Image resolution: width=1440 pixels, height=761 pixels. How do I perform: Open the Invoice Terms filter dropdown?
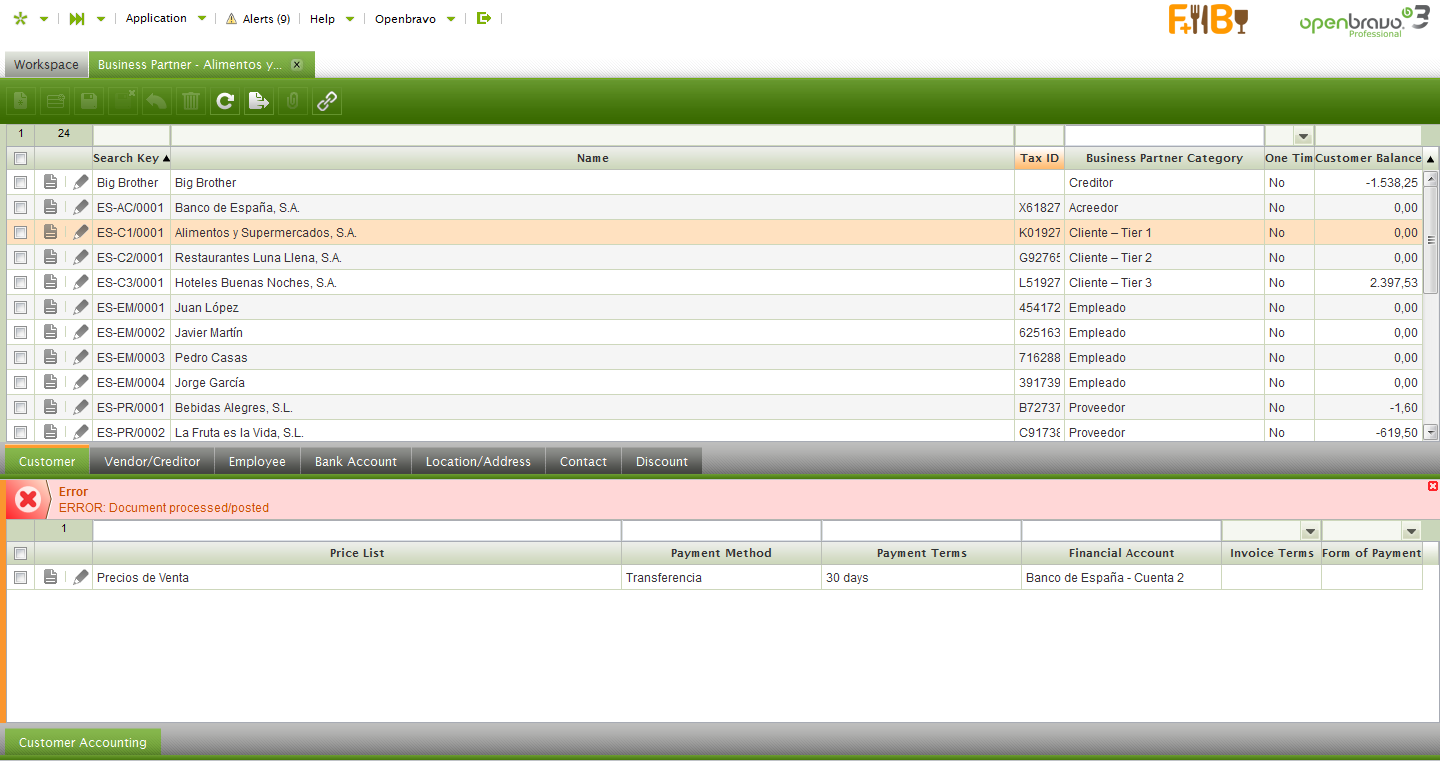(x=1310, y=531)
